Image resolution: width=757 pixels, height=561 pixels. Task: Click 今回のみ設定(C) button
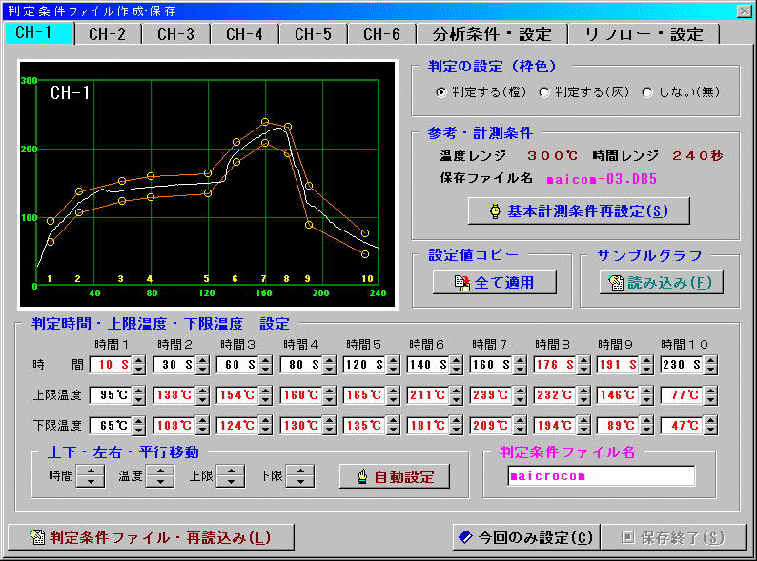[x=526, y=537]
